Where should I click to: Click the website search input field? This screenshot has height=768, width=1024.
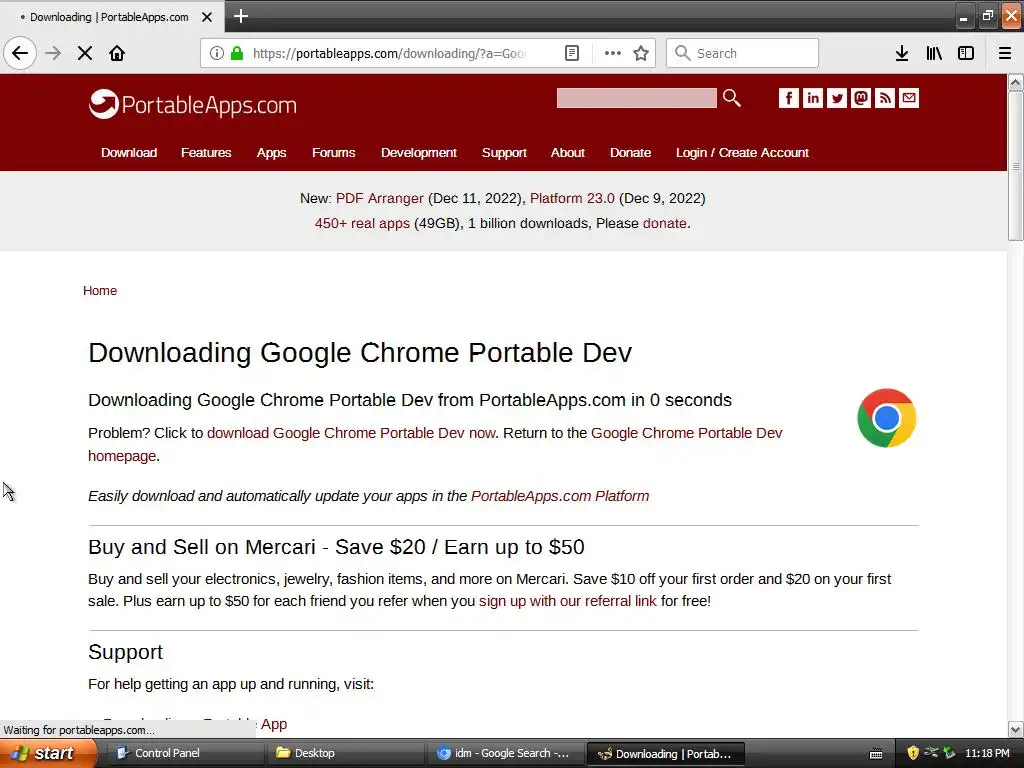636,98
